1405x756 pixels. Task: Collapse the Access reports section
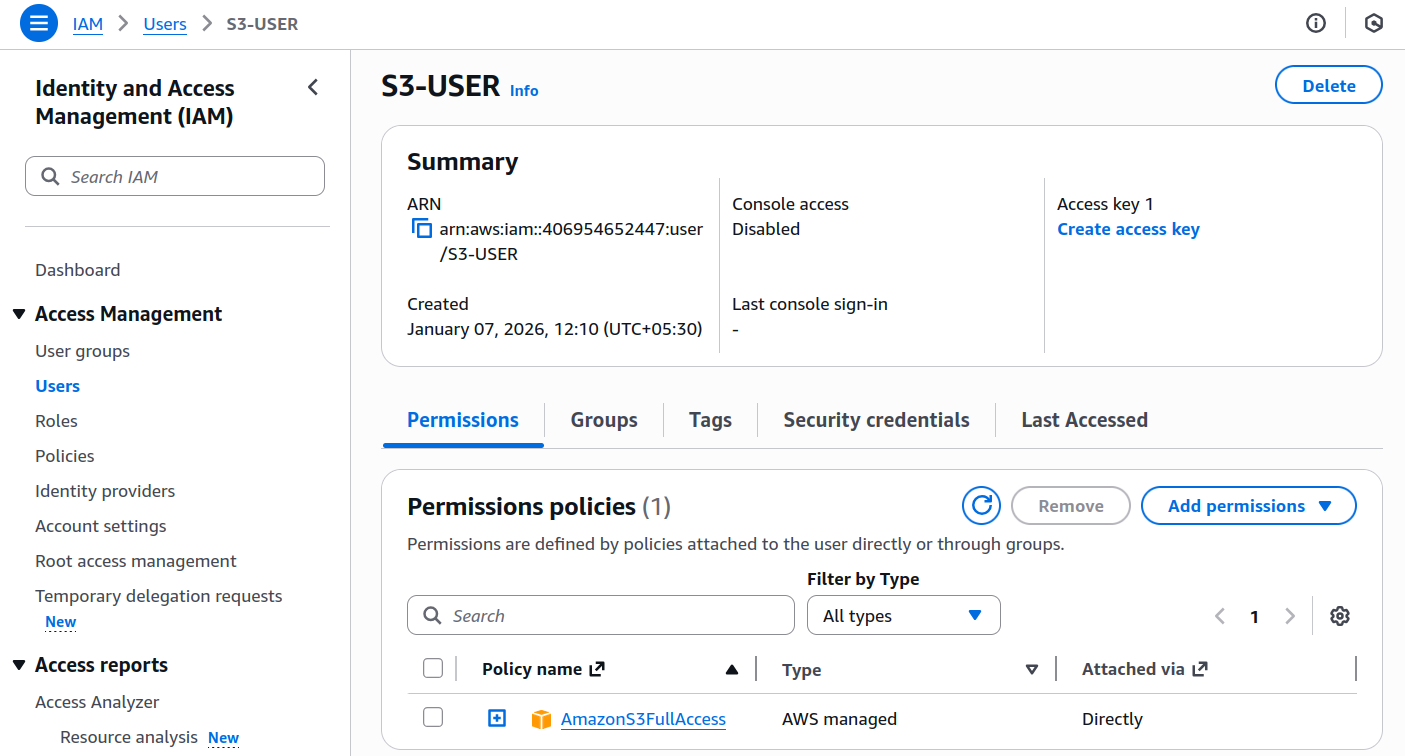tap(18, 665)
